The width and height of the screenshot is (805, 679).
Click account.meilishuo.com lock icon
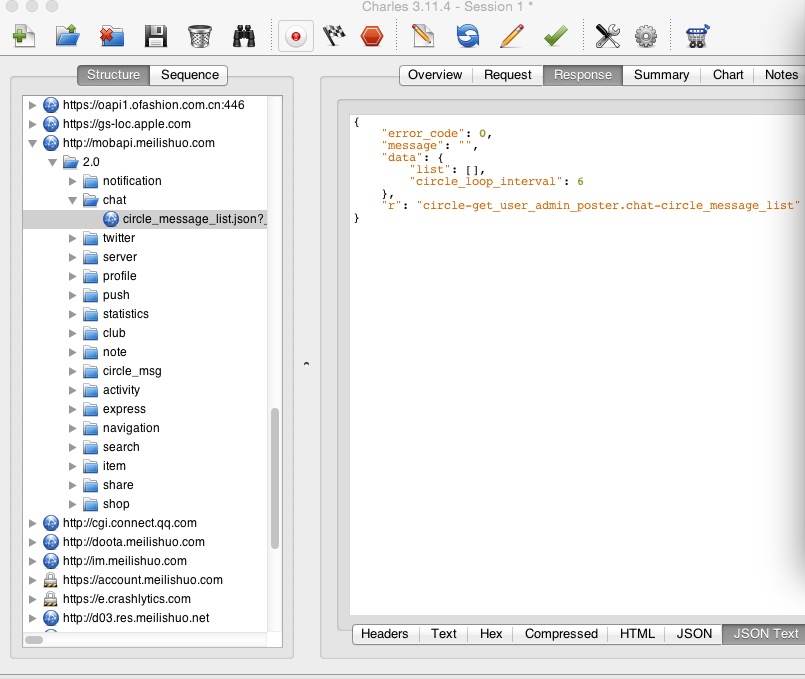point(50,580)
